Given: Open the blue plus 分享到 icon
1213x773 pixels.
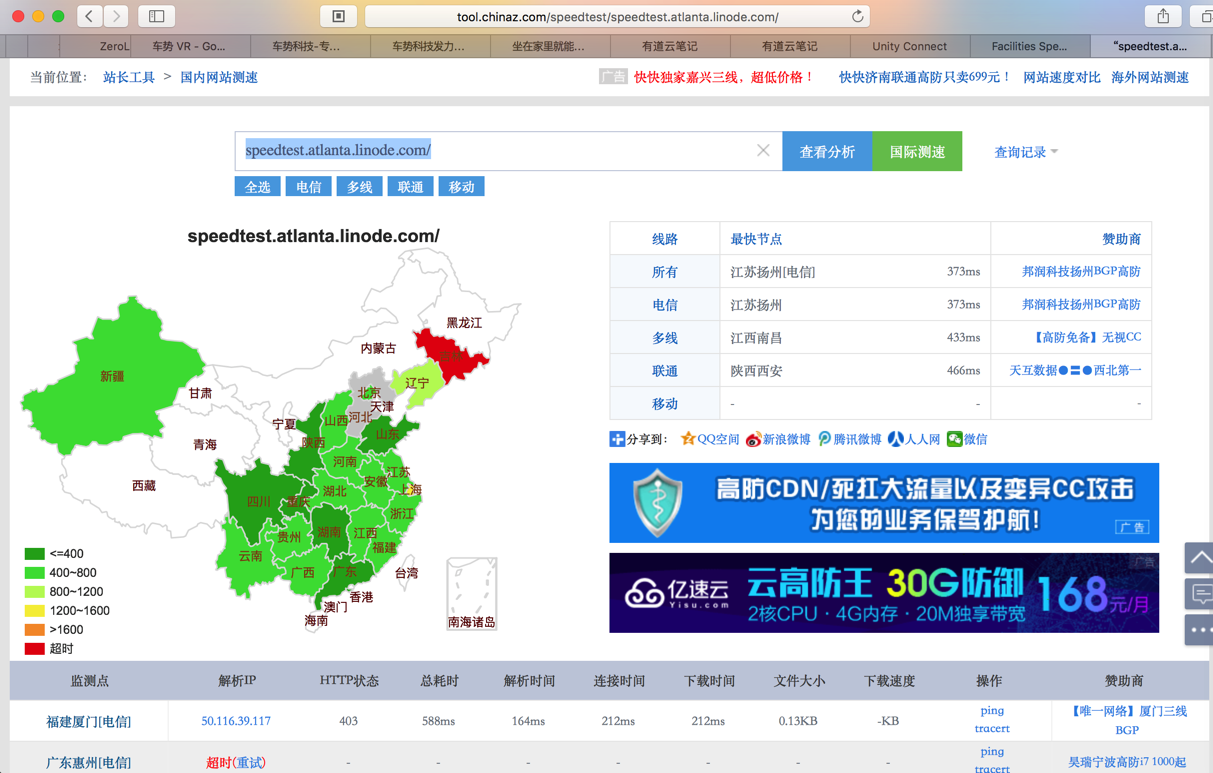Looking at the screenshot, I should (617, 439).
